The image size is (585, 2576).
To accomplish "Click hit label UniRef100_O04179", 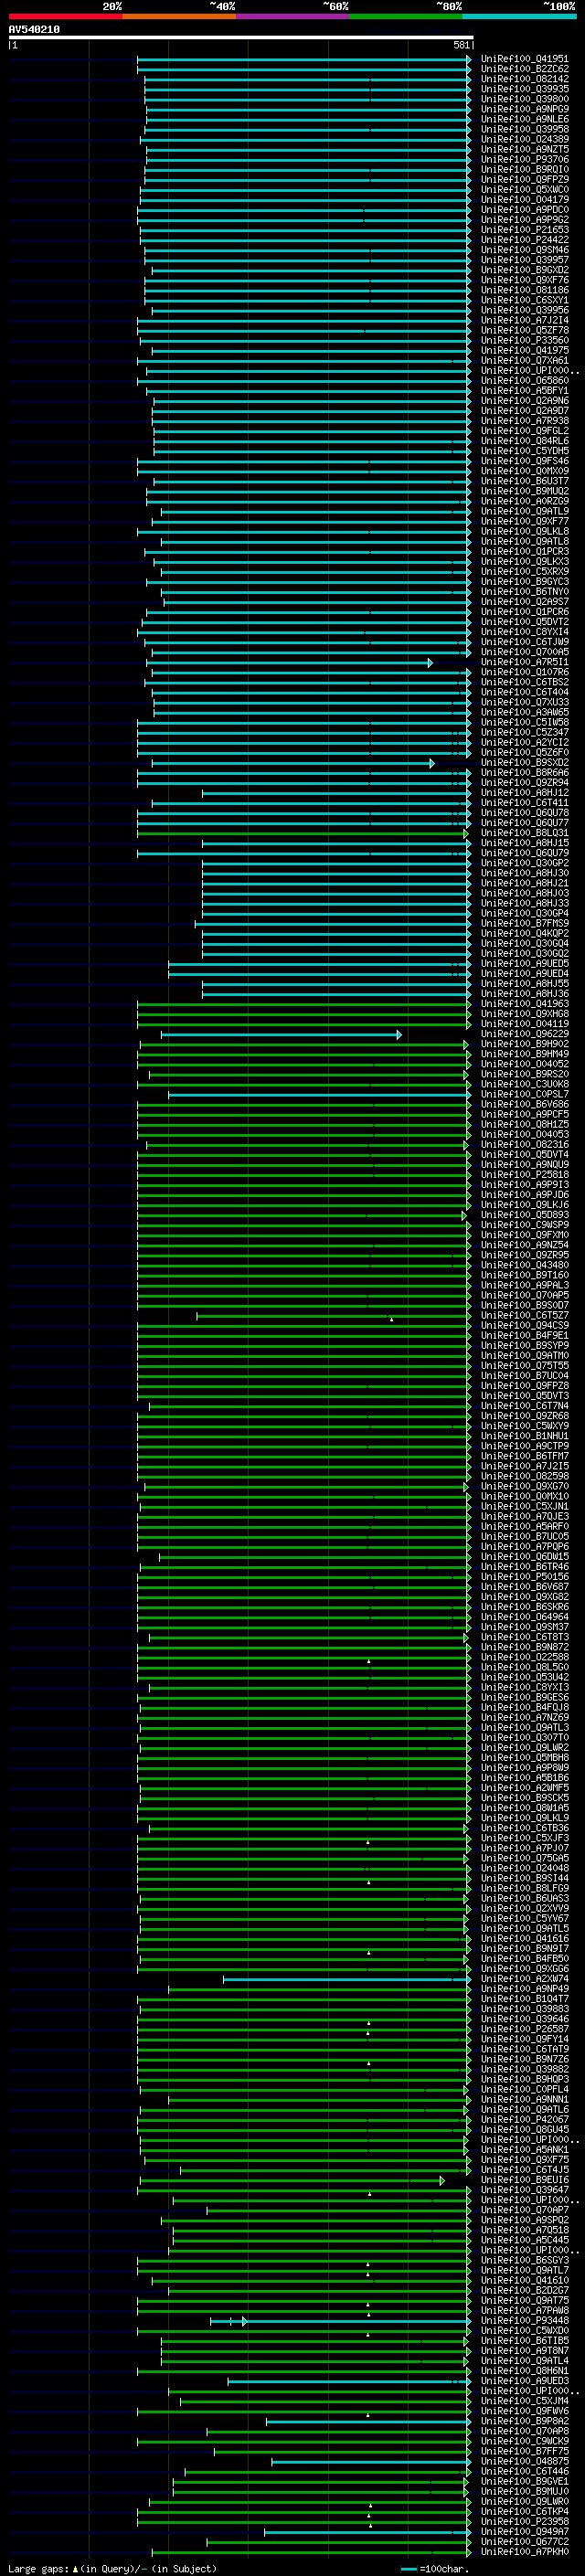I will [x=524, y=200].
